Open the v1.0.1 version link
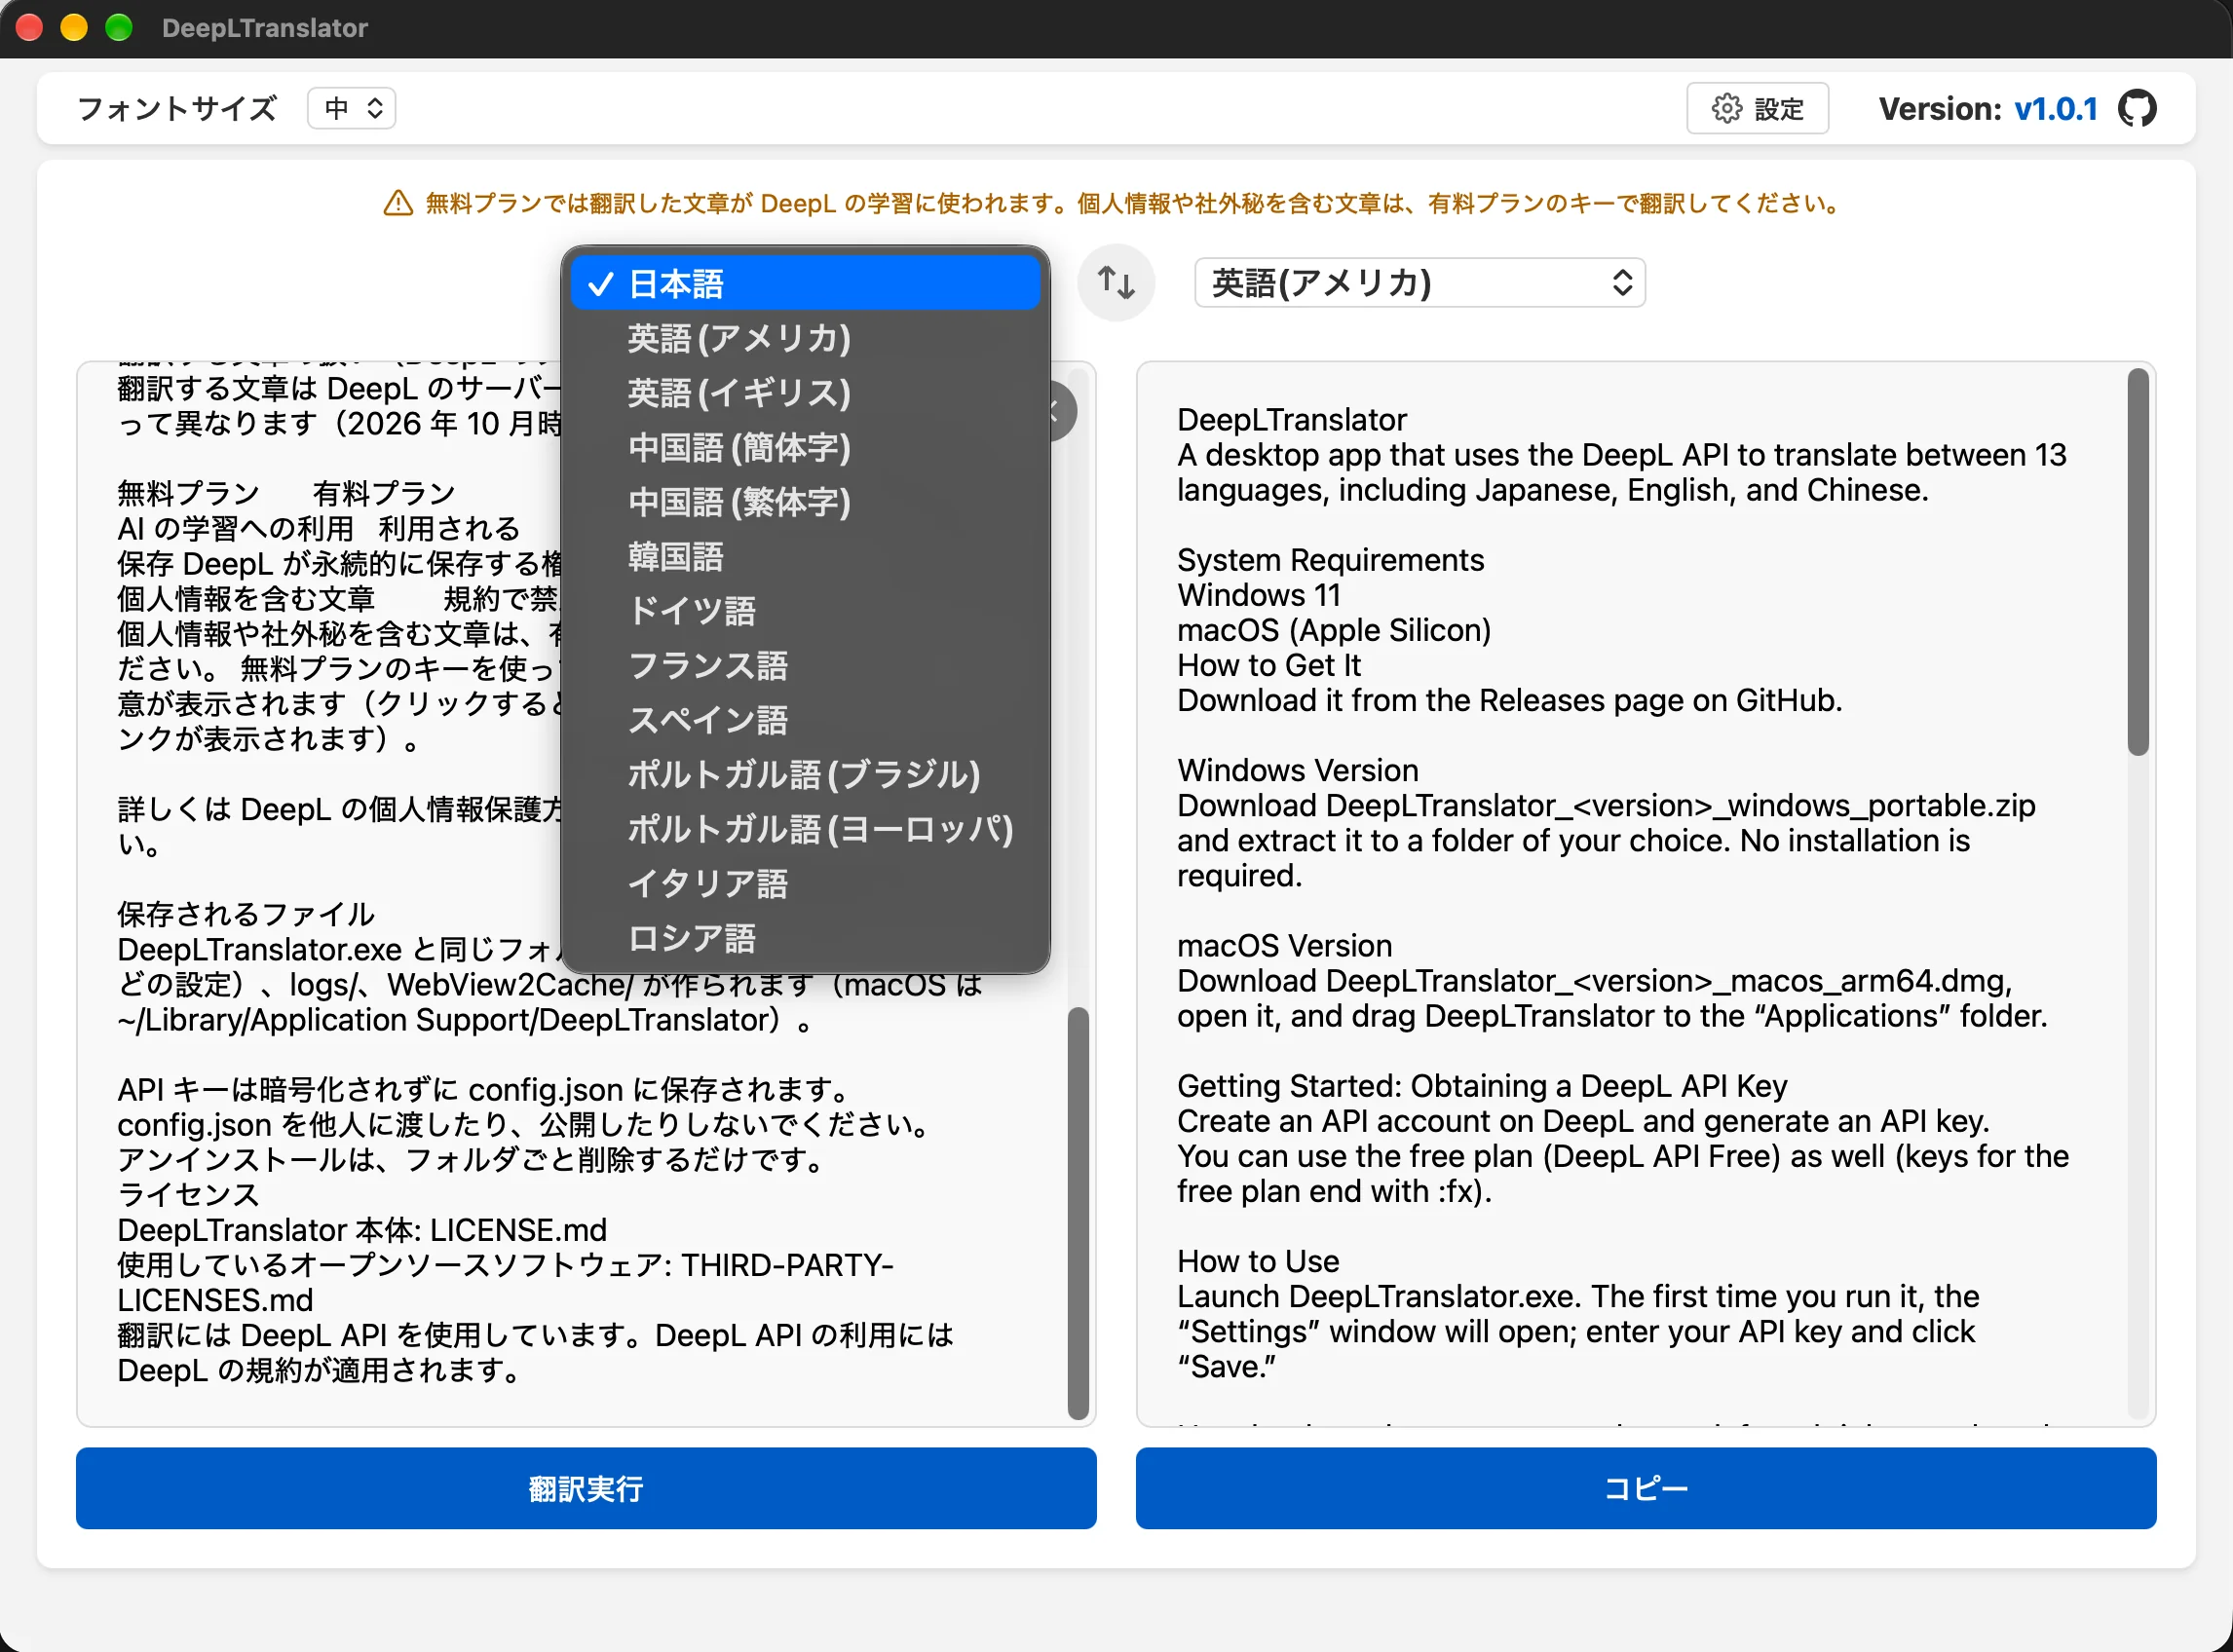 tap(2055, 108)
